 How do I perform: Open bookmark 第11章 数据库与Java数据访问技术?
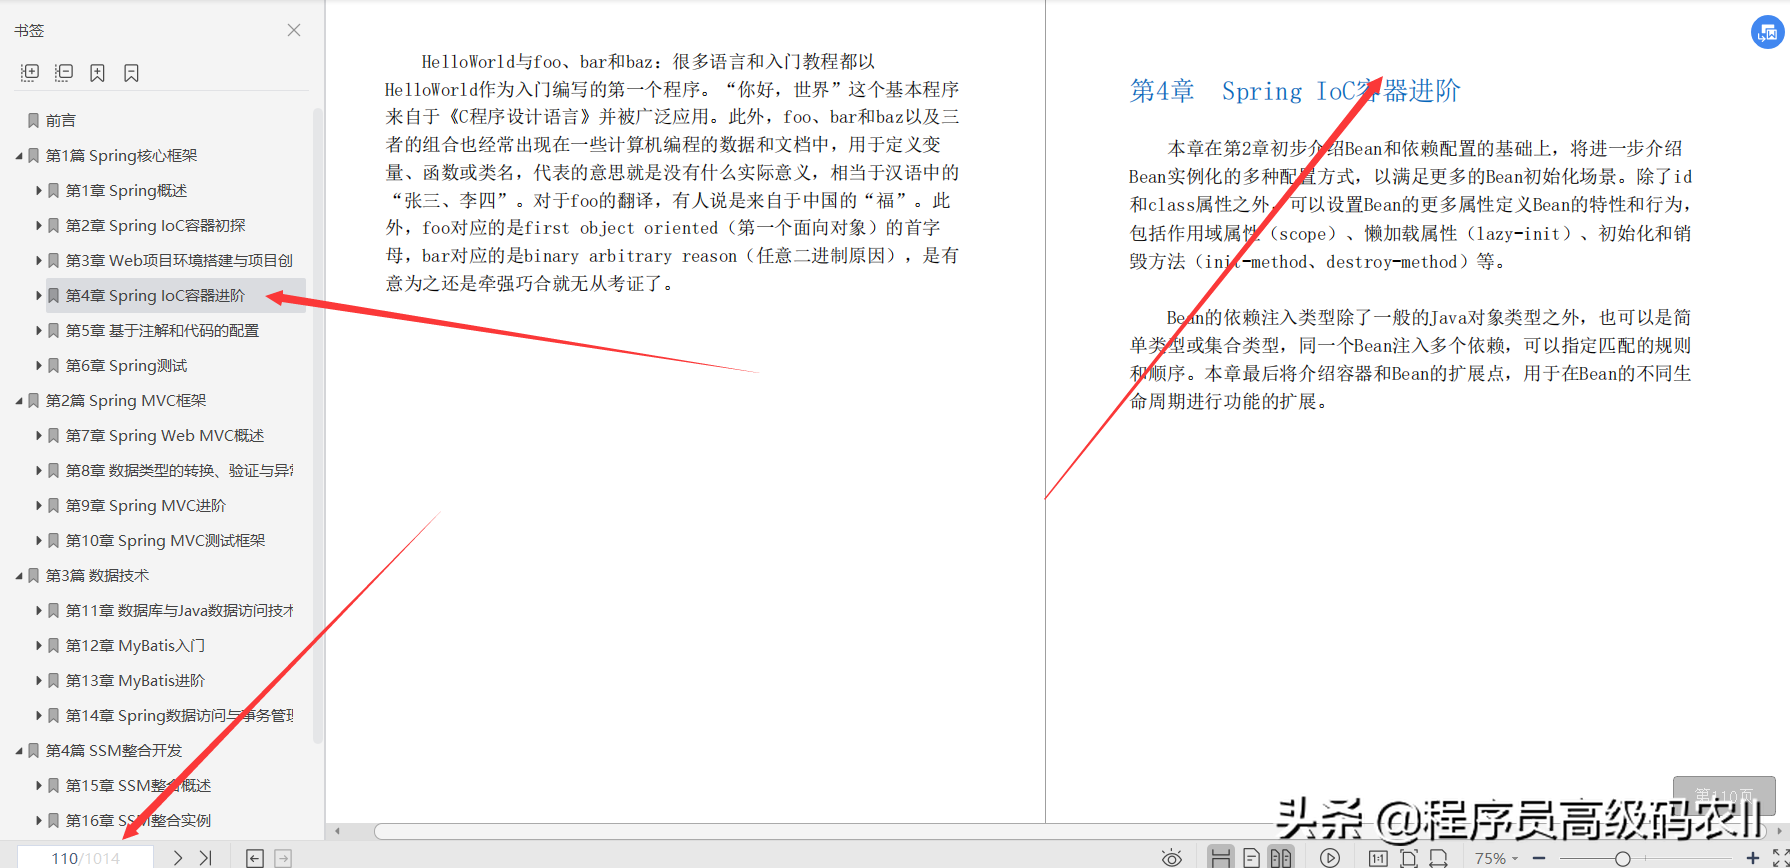pyautogui.click(x=179, y=610)
